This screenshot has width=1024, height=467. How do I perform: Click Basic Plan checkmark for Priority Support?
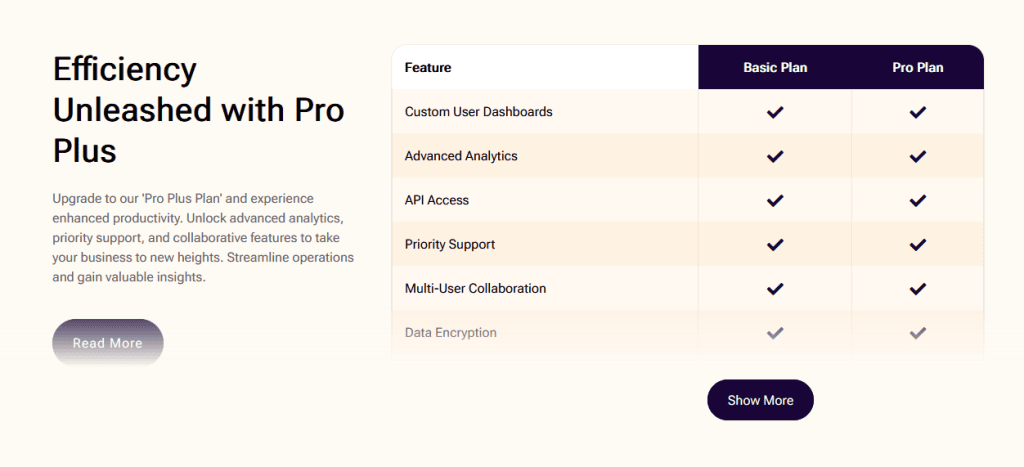coord(775,244)
